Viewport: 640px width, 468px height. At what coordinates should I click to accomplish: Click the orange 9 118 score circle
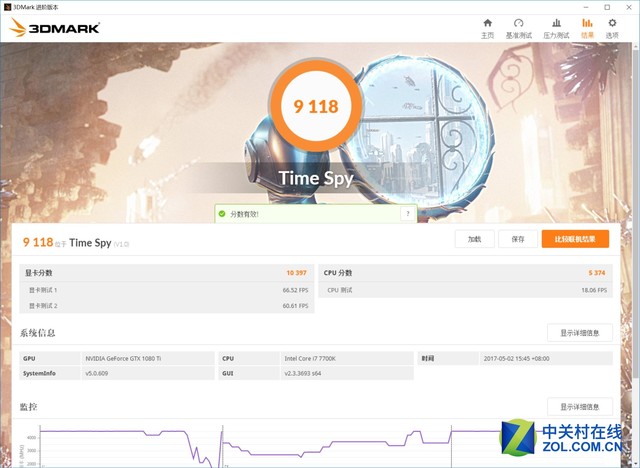tap(315, 105)
